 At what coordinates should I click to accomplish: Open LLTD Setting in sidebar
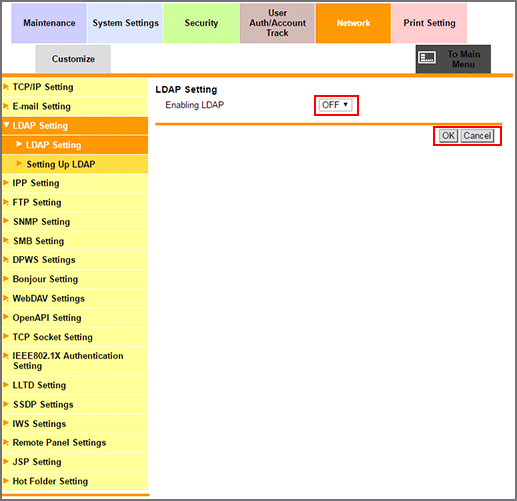coord(75,386)
